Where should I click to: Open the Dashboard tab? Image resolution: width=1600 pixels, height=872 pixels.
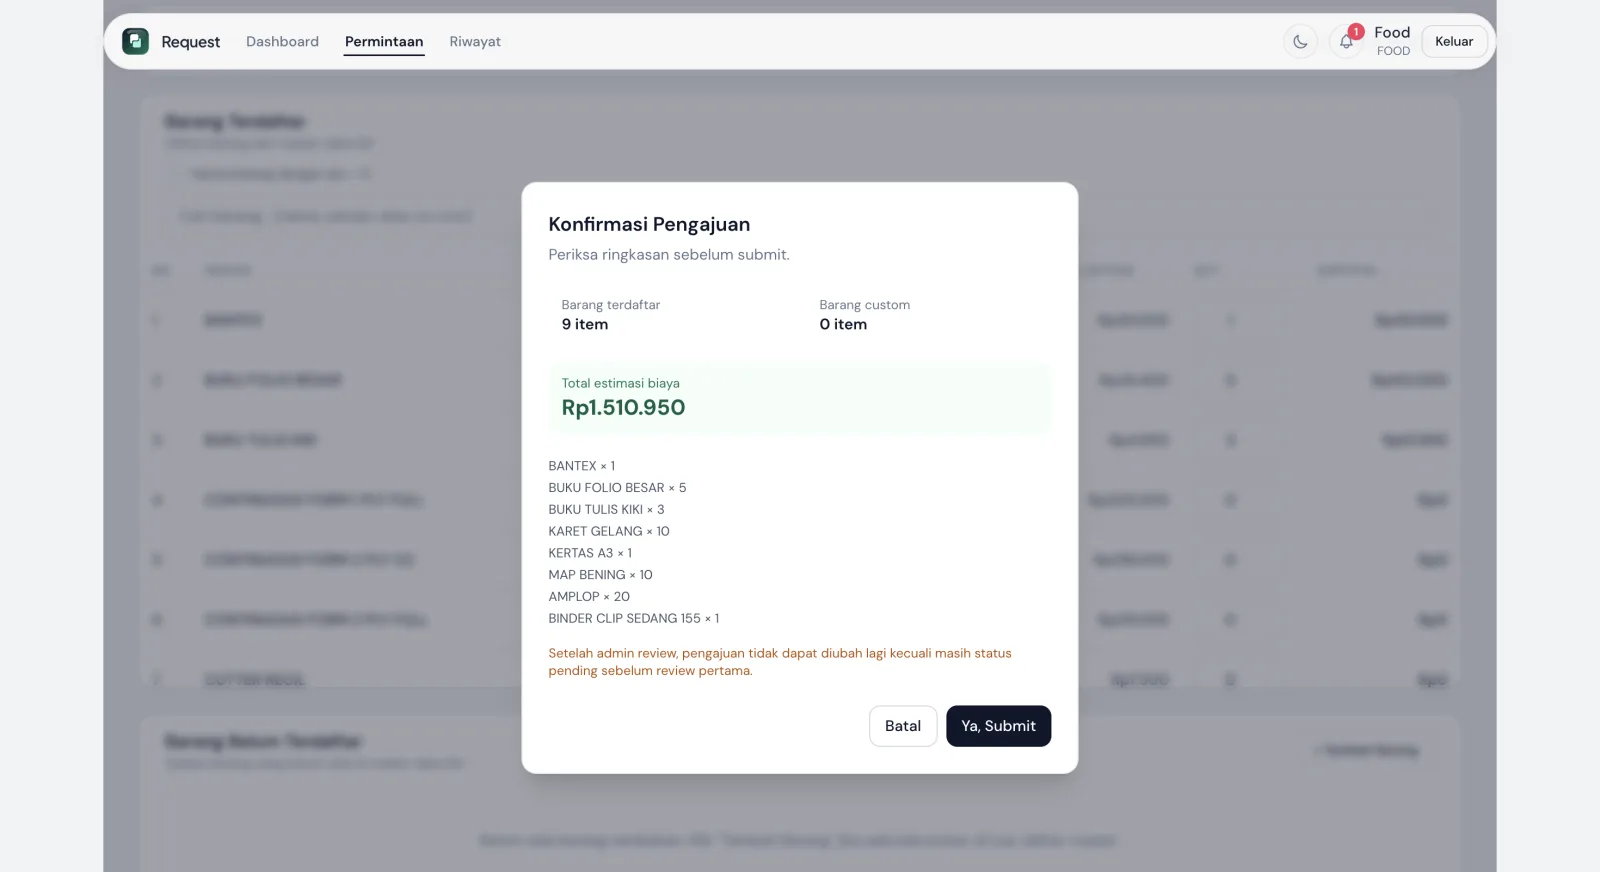pyautogui.click(x=282, y=41)
